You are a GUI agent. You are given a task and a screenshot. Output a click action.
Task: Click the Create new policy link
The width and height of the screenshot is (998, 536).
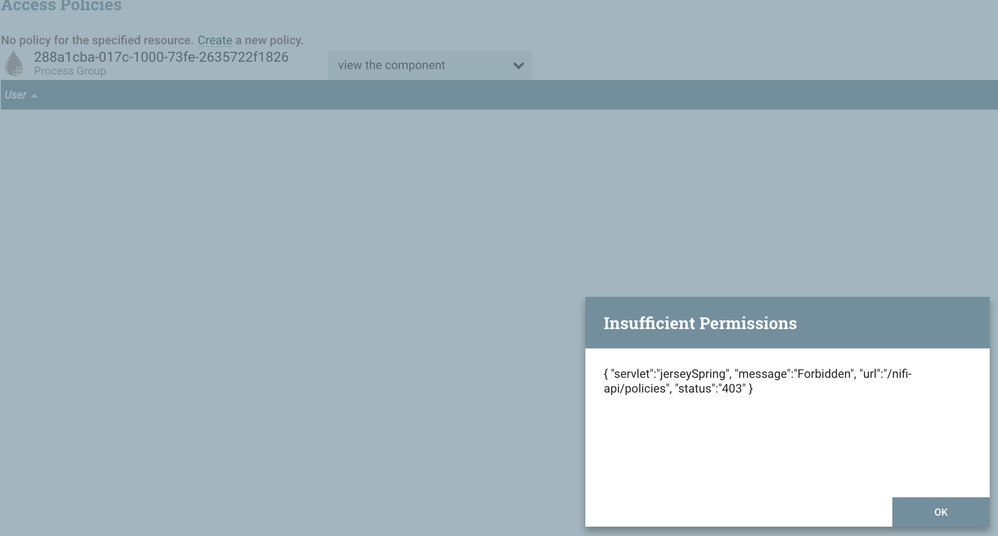click(x=214, y=40)
